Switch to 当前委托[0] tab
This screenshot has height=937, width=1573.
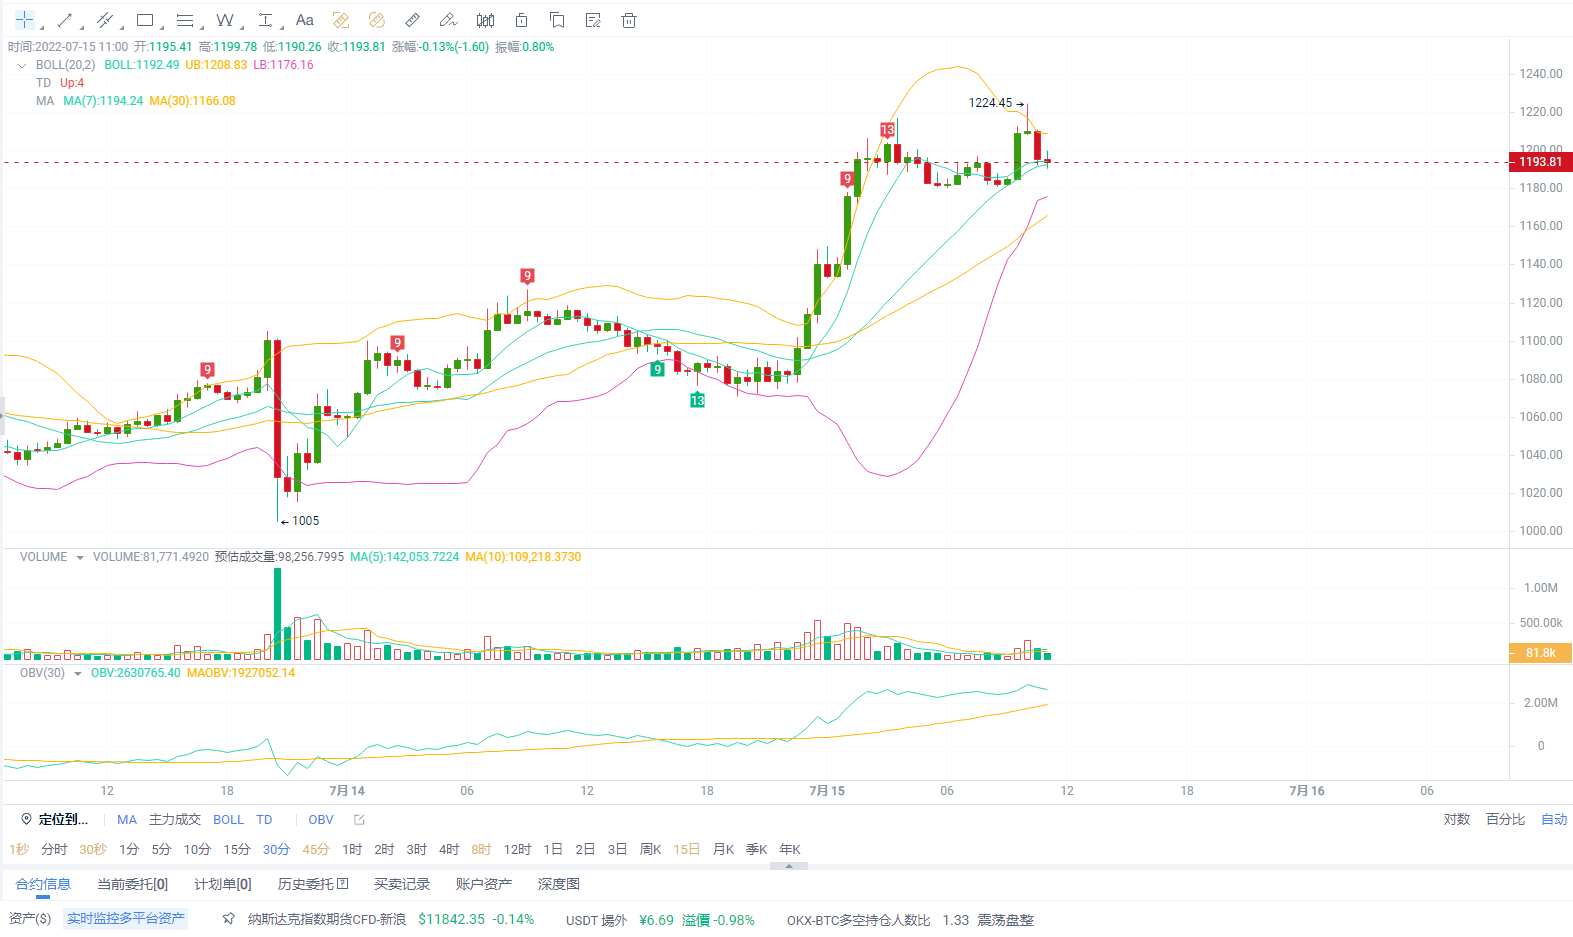132,884
